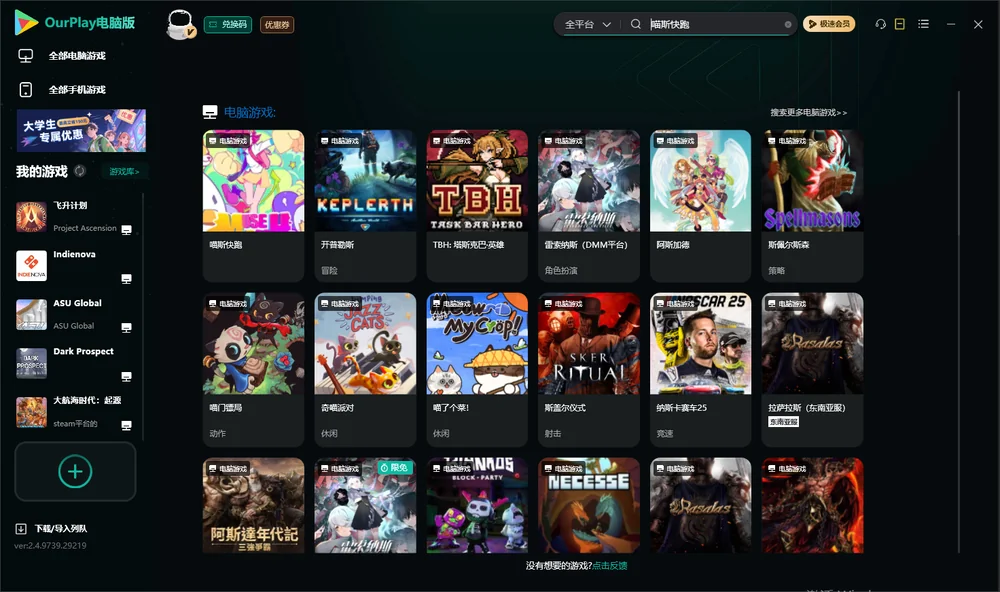Open the 喵斯快跑 game card
Image resolution: width=1000 pixels, height=592 pixels.
[253, 205]
